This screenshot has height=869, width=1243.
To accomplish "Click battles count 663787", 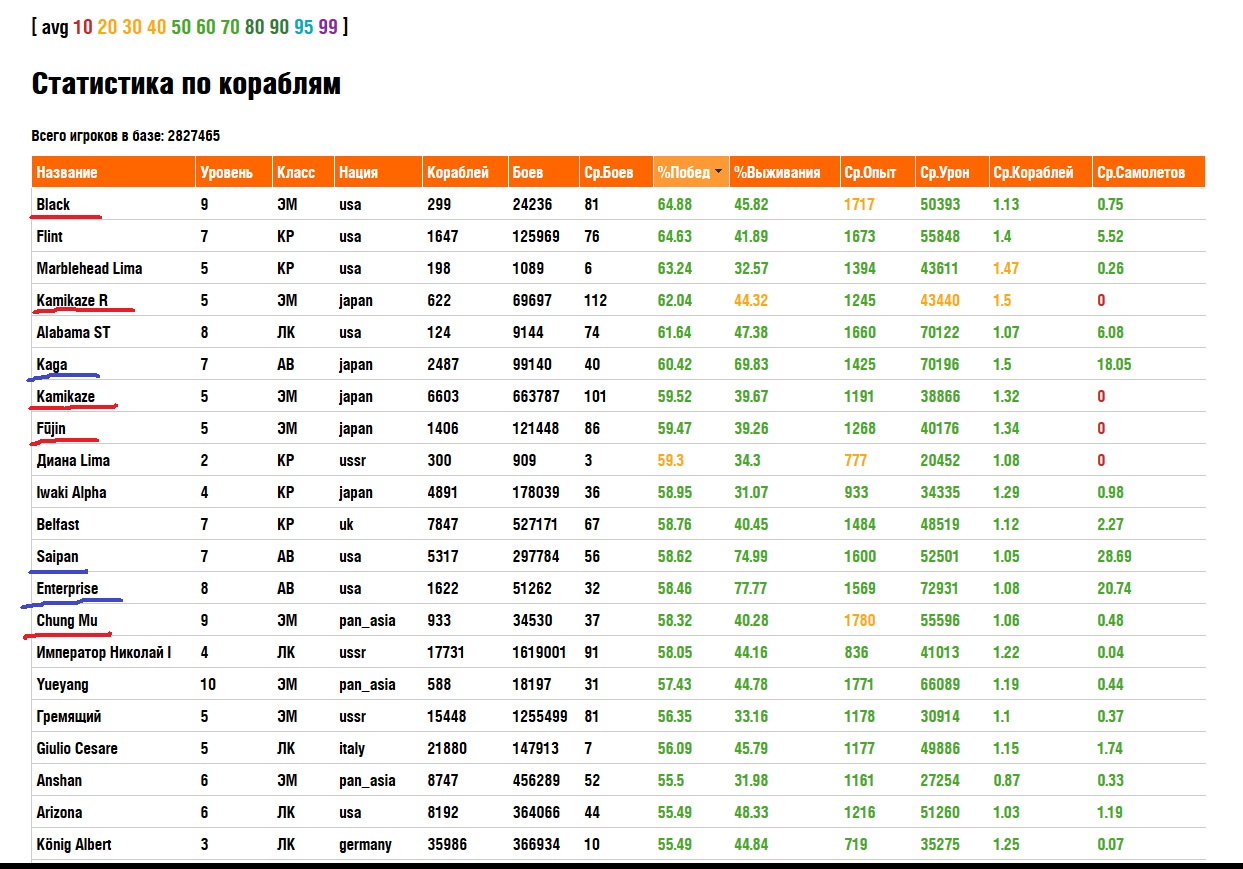I will [x=541, y=396].
